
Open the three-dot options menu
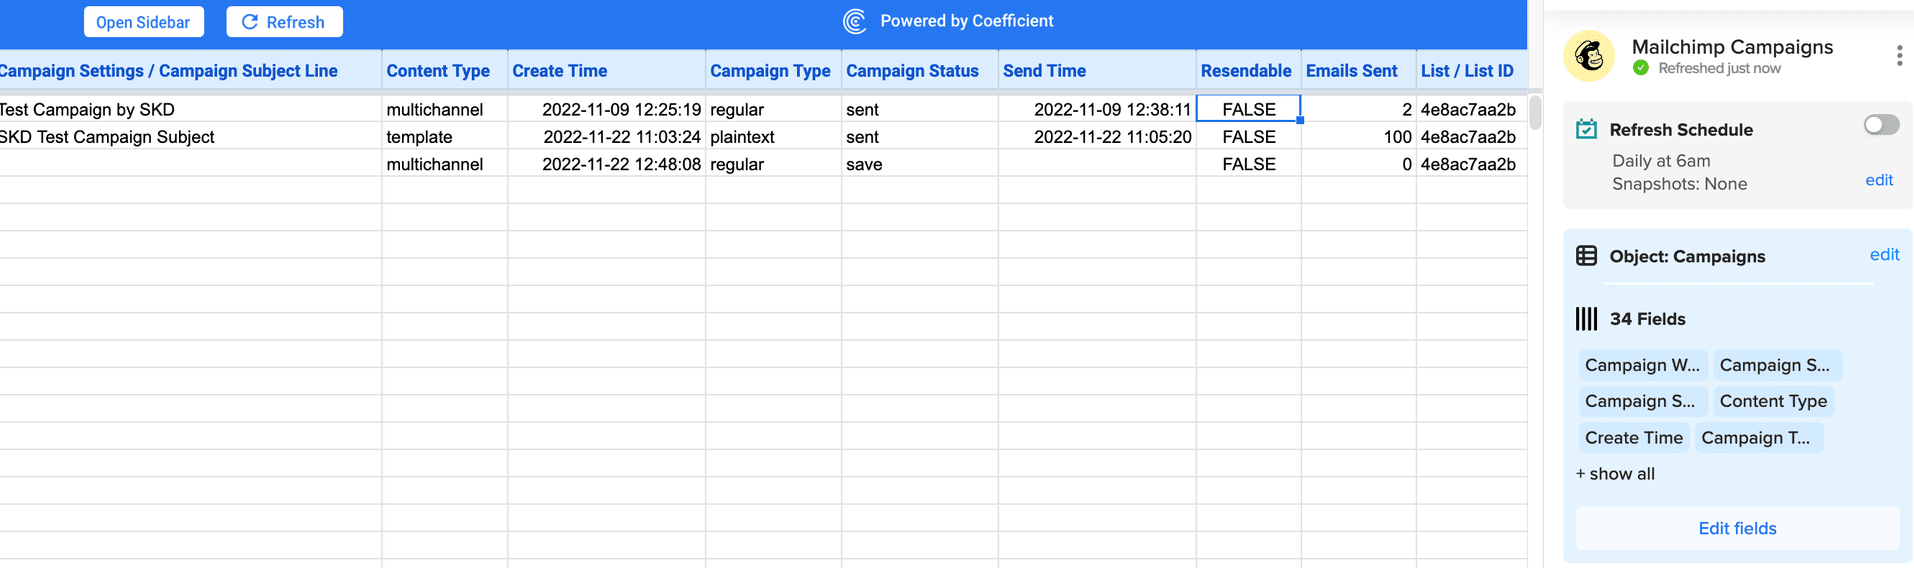tap(1898, 56)
